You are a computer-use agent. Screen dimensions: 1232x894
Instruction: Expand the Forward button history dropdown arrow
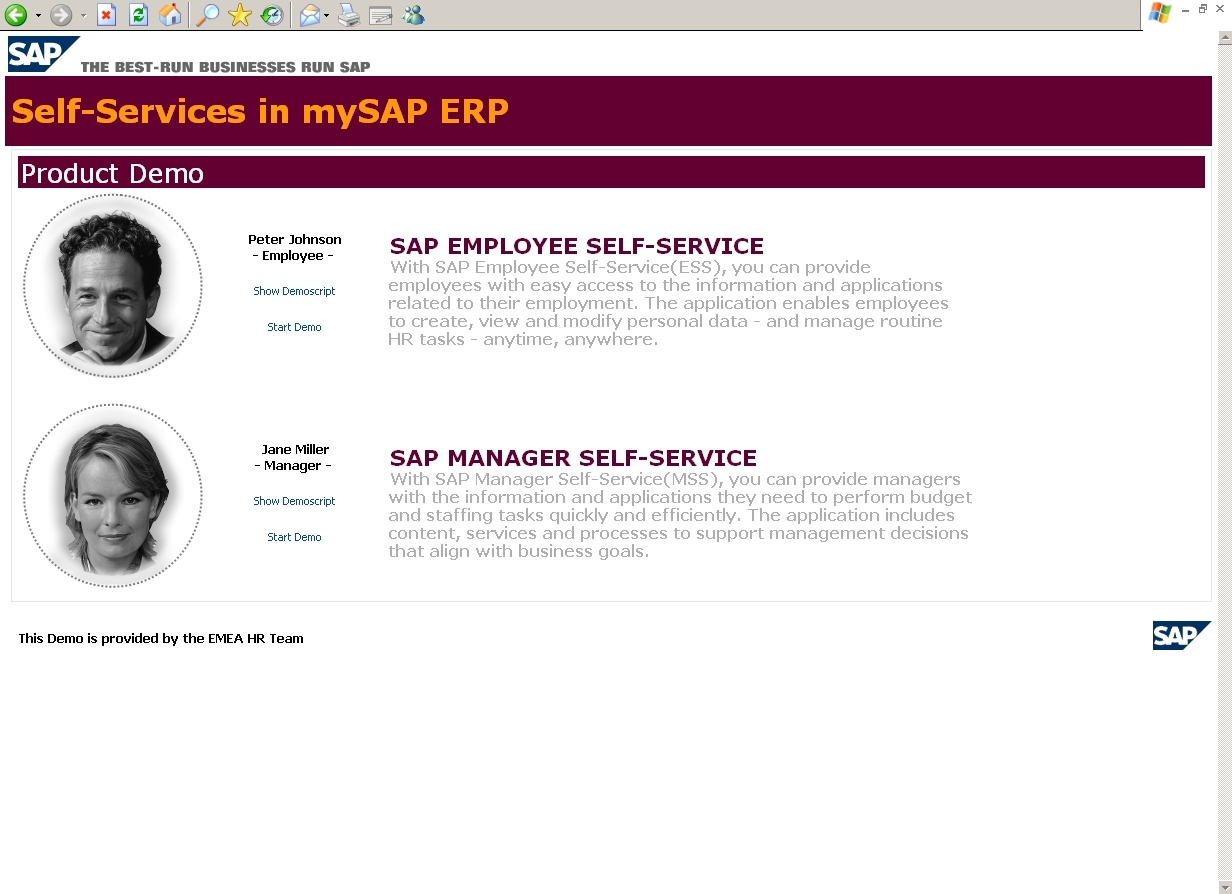click(83, 15)
